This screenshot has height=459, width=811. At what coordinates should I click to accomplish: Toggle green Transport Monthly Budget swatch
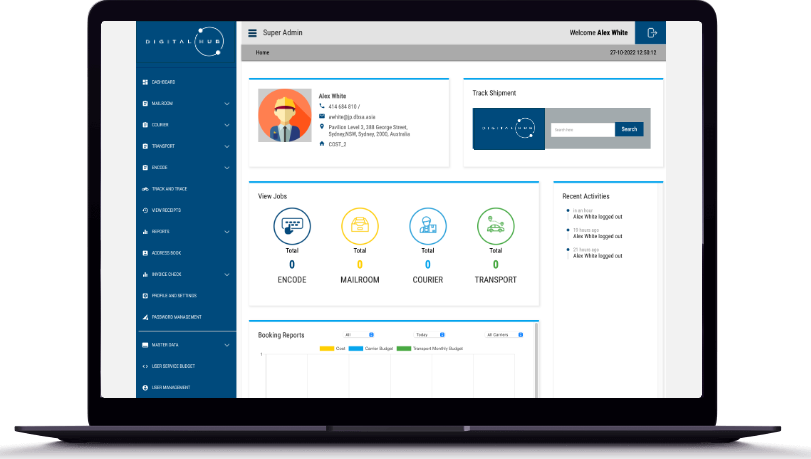point(404,349)
